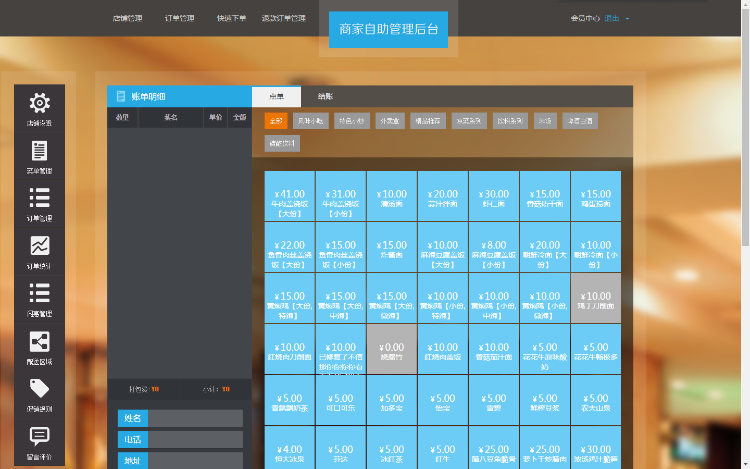Click the 单价 column header in 账单明细

pos(216,117)
